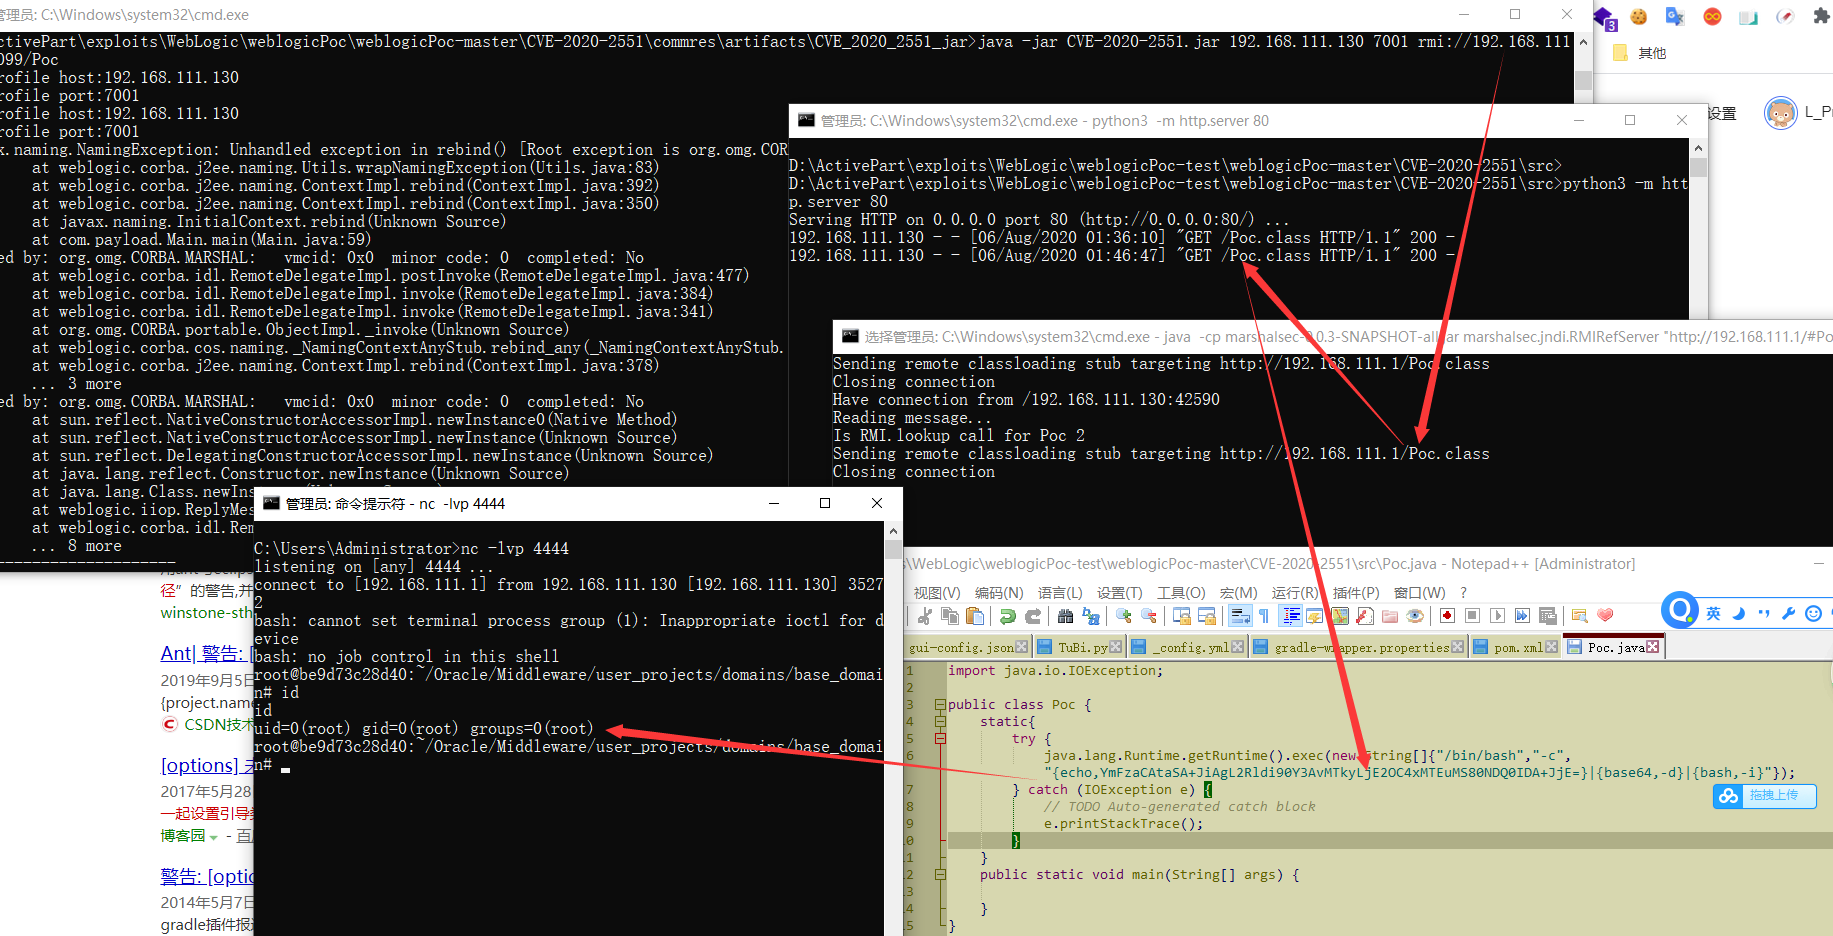Viewport: 1833px width, 936px height.
Task: Toggle IME moon half-width mode
Action: (x=1738, y=613)
